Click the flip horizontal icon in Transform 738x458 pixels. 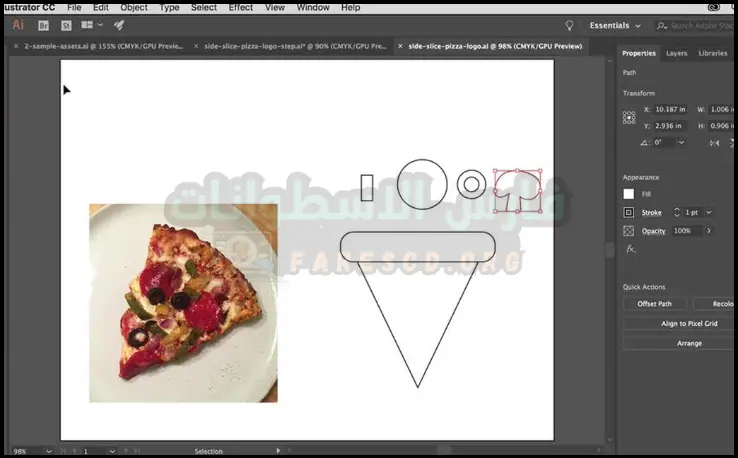[x=715, y=143]
